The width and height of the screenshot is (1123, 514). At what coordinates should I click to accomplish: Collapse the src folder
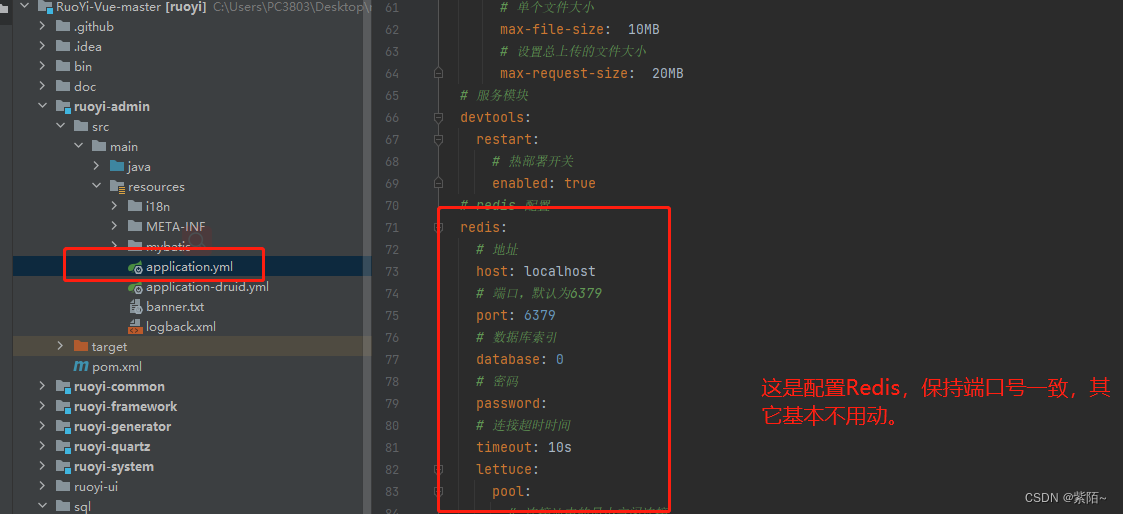pos(61,127)
